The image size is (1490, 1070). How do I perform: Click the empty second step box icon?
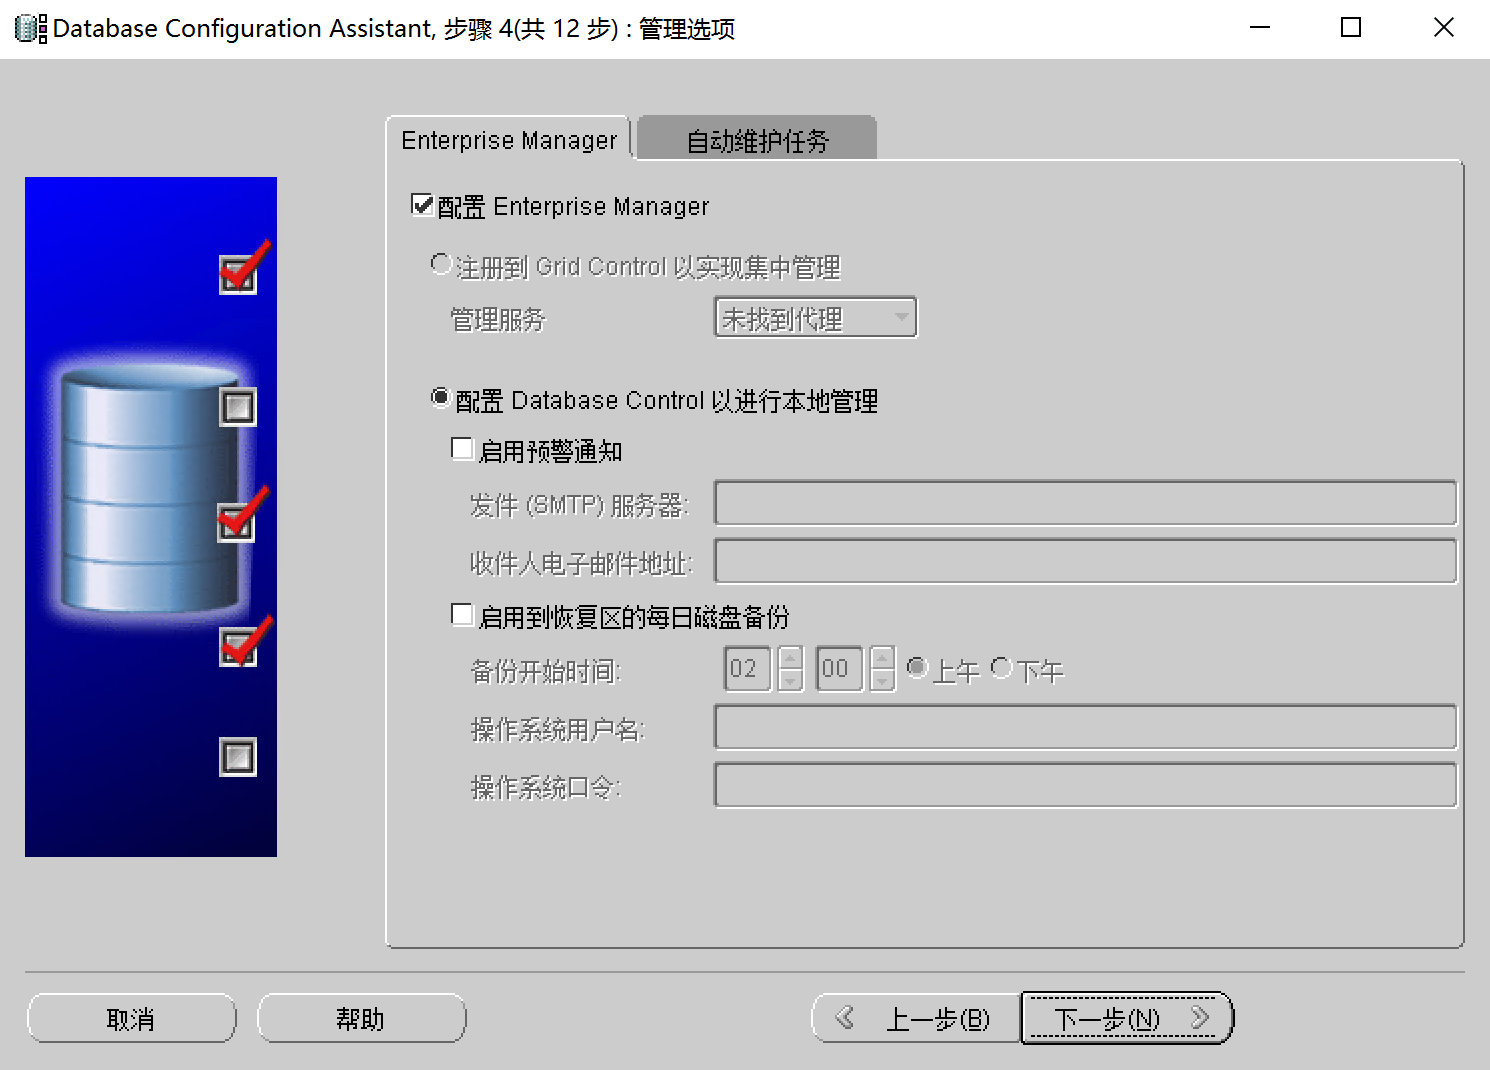pyautogui.click(x=238, y=407)
